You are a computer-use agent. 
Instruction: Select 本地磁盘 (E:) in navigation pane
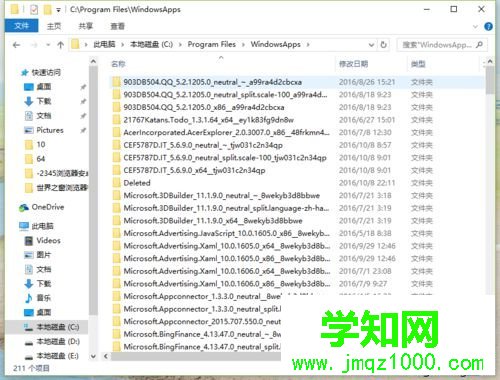pos(57,356)
